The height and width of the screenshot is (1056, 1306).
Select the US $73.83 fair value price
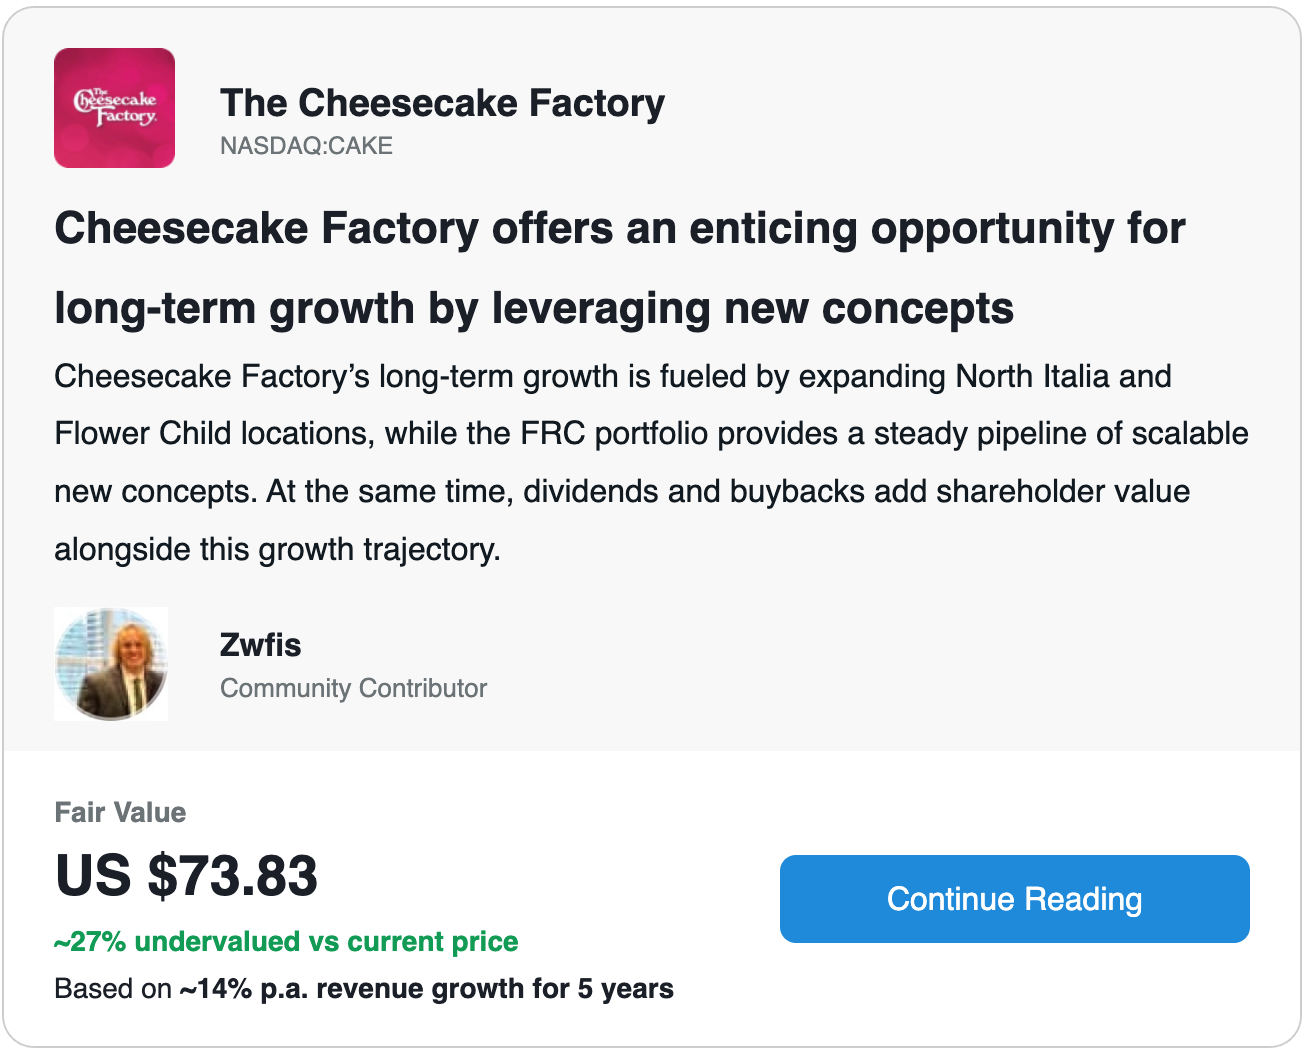186,876
